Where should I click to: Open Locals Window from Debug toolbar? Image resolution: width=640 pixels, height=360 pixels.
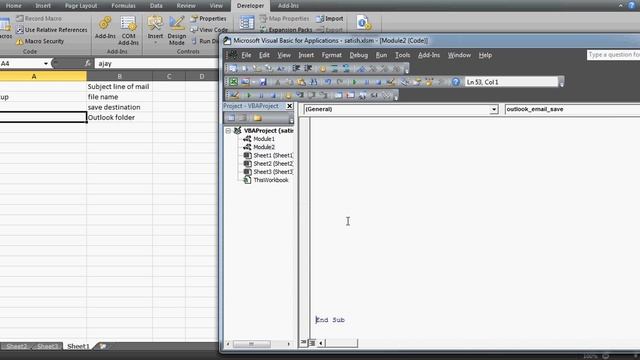(338, 95)
